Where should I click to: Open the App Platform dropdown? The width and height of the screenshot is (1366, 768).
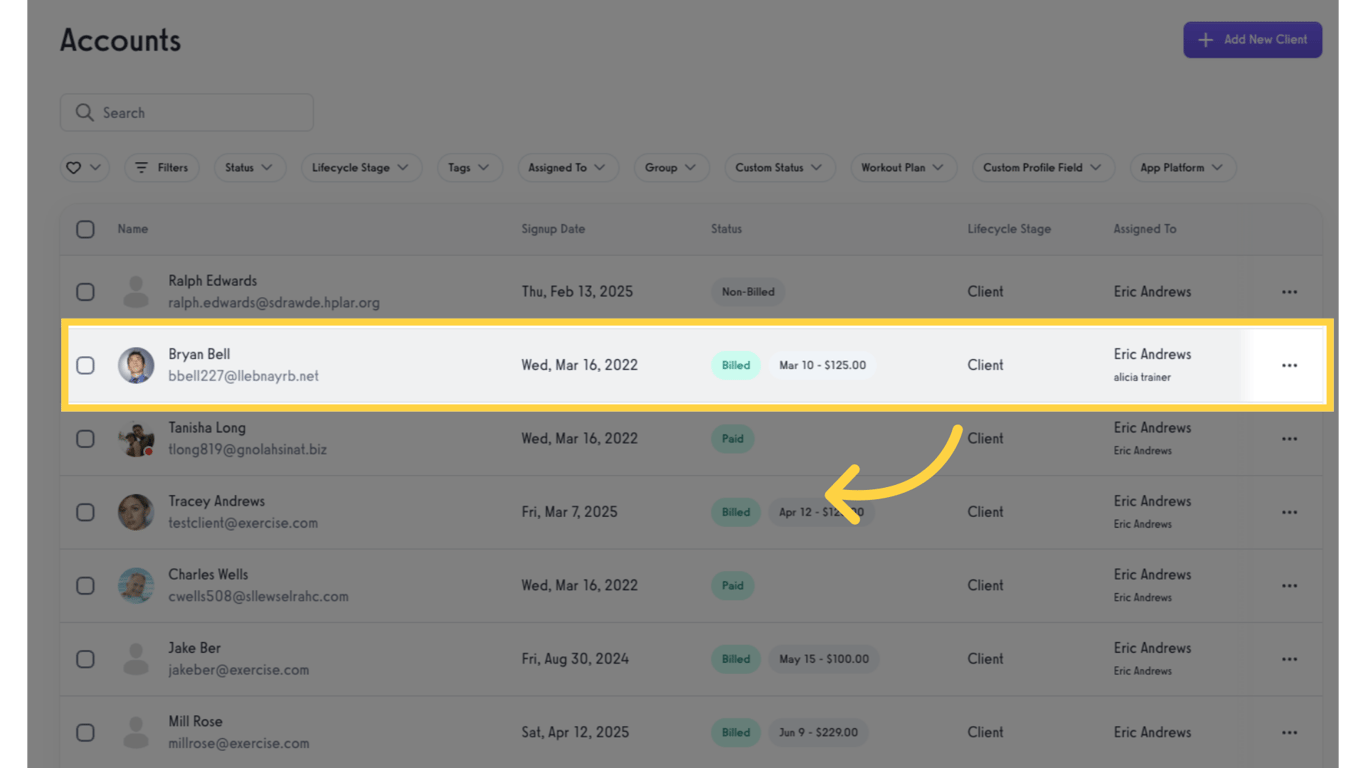(x=1183, y=167)
